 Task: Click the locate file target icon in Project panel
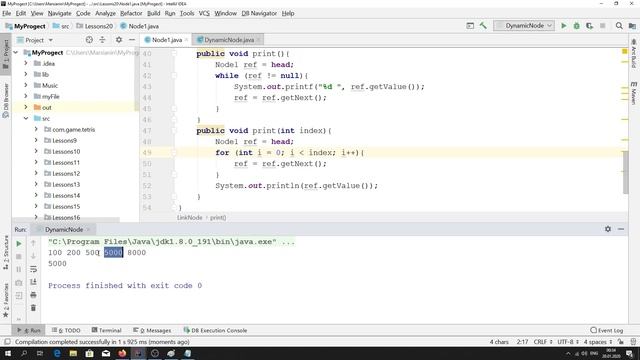tap(89, 40)
